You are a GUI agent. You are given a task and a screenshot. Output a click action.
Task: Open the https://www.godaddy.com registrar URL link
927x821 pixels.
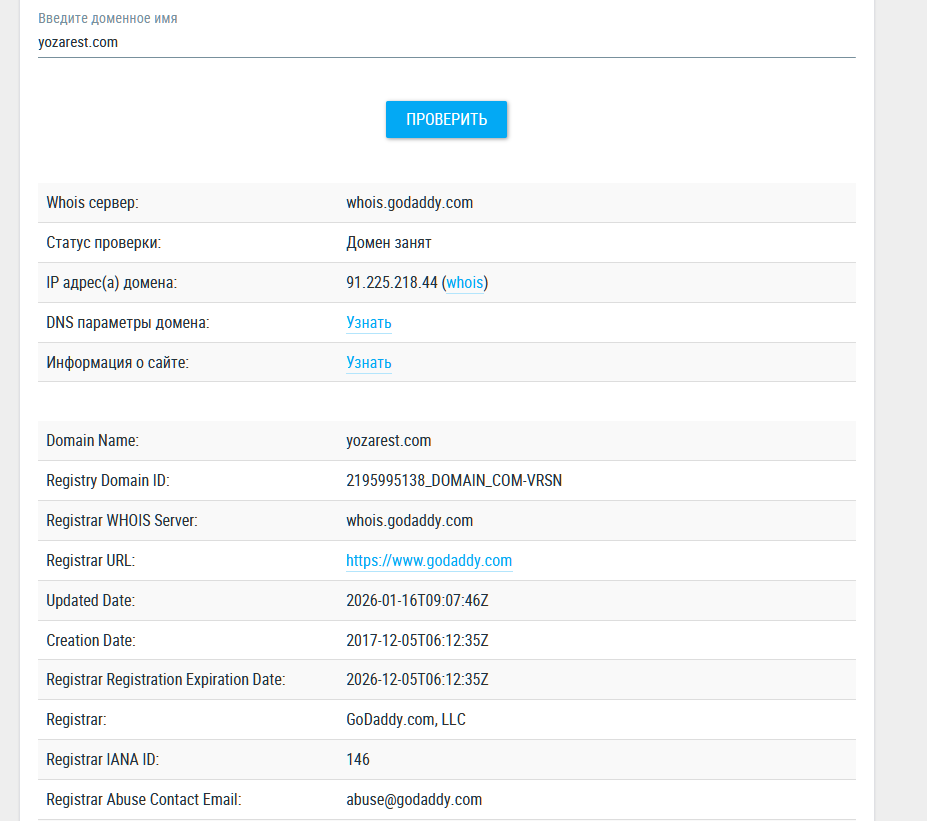pyautogui.click(x=429, y=561)
